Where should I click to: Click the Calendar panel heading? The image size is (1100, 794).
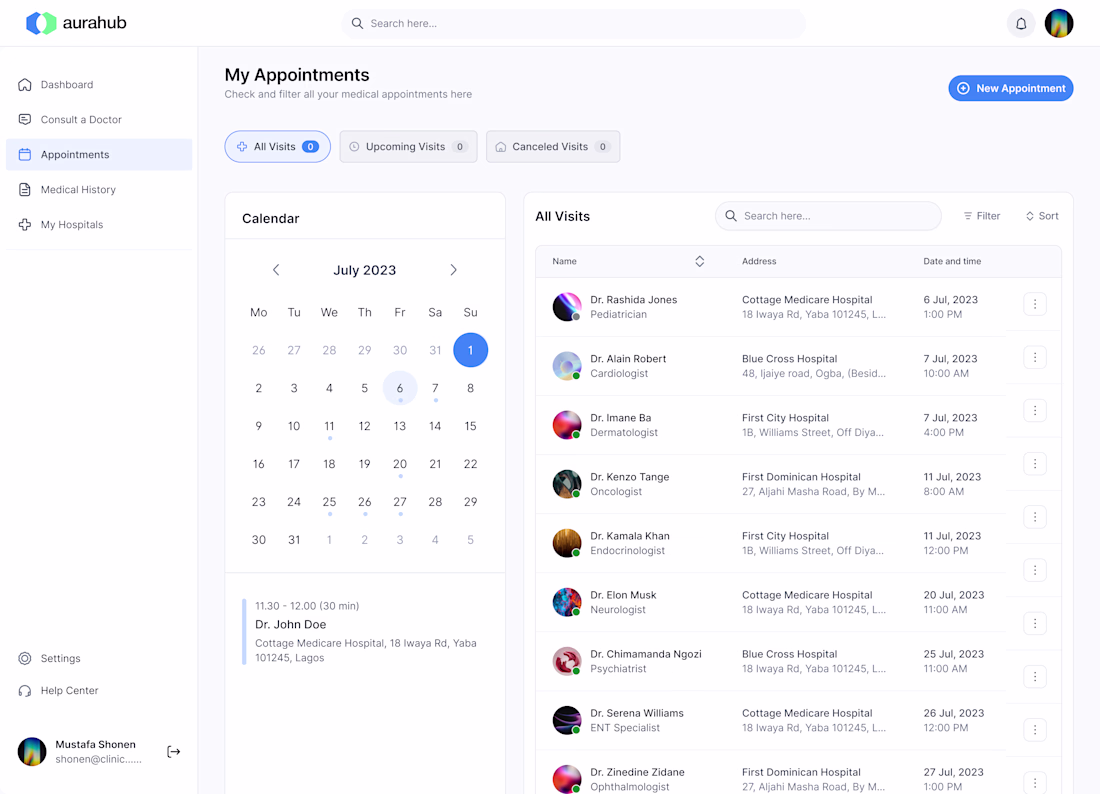(x=271, y=219)
